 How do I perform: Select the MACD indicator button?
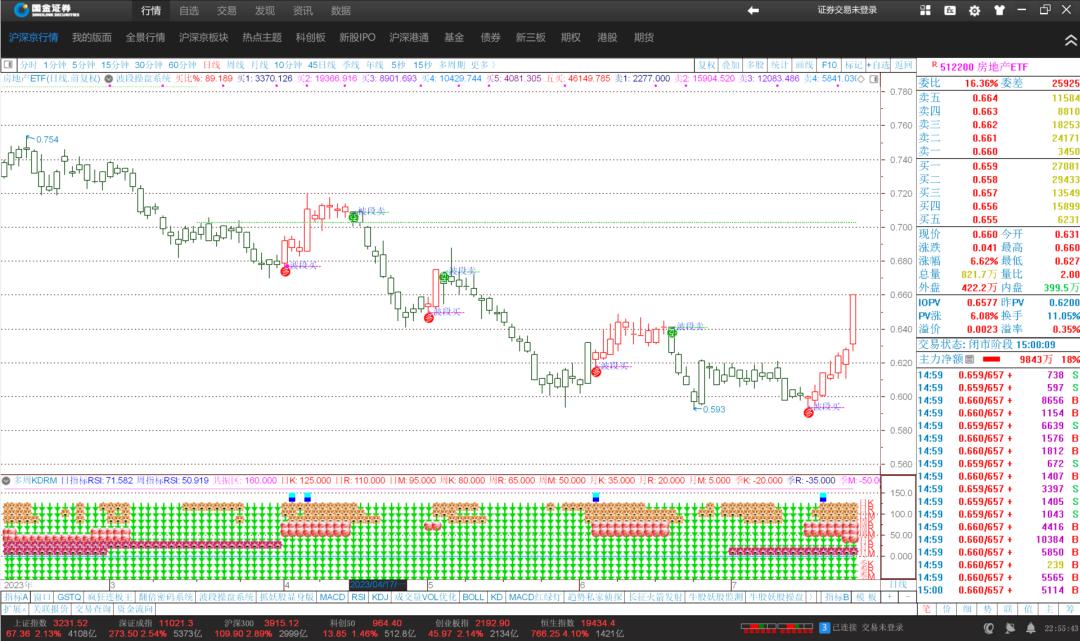[x=332, y=597]
